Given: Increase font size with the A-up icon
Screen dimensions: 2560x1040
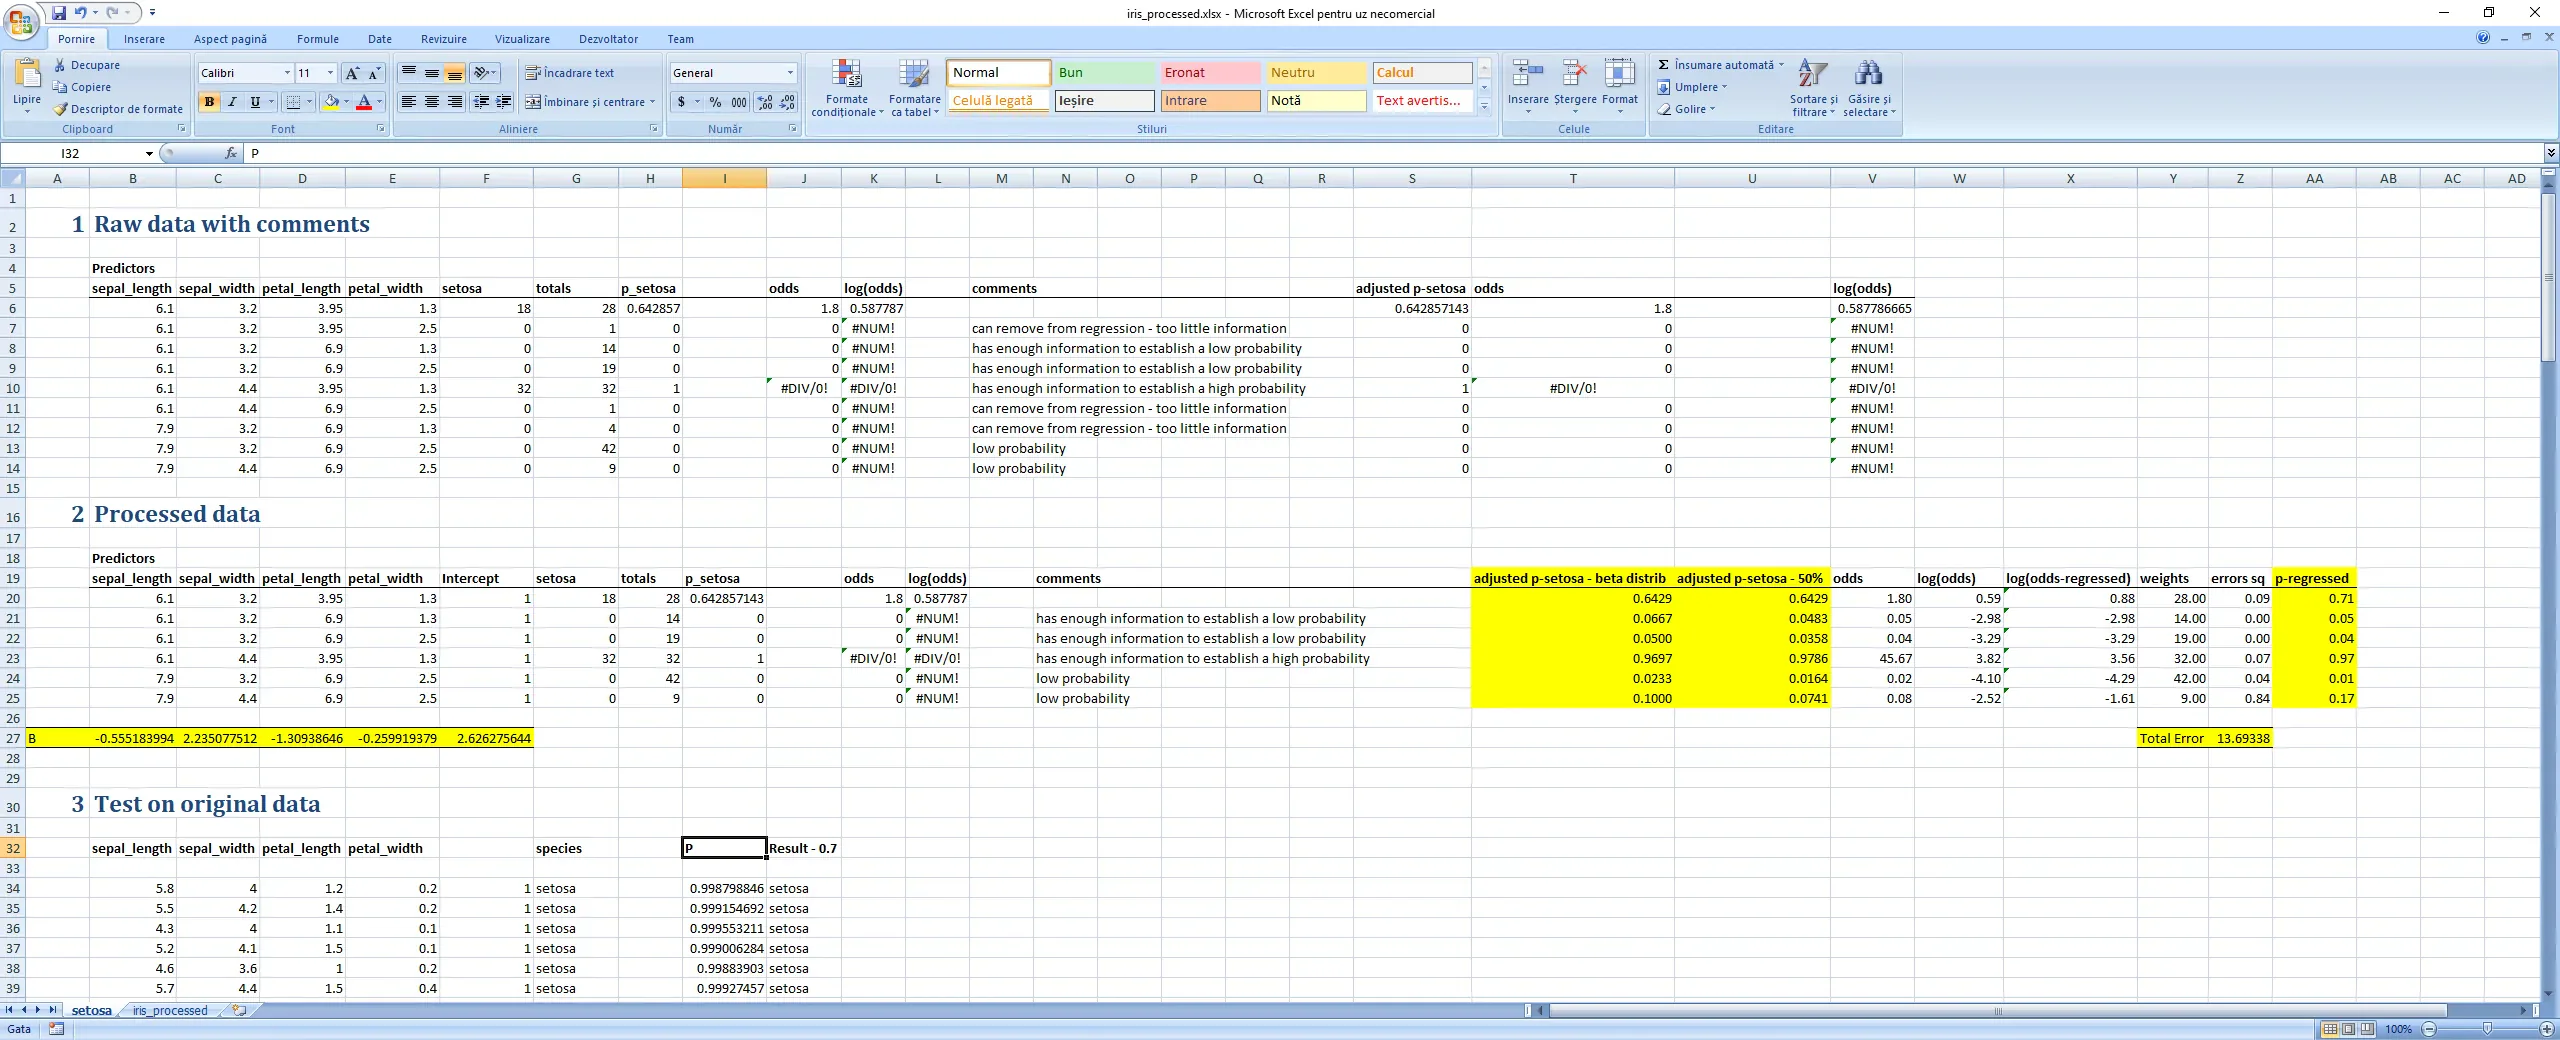Looking at the screenshot, I should pos(352,73).
